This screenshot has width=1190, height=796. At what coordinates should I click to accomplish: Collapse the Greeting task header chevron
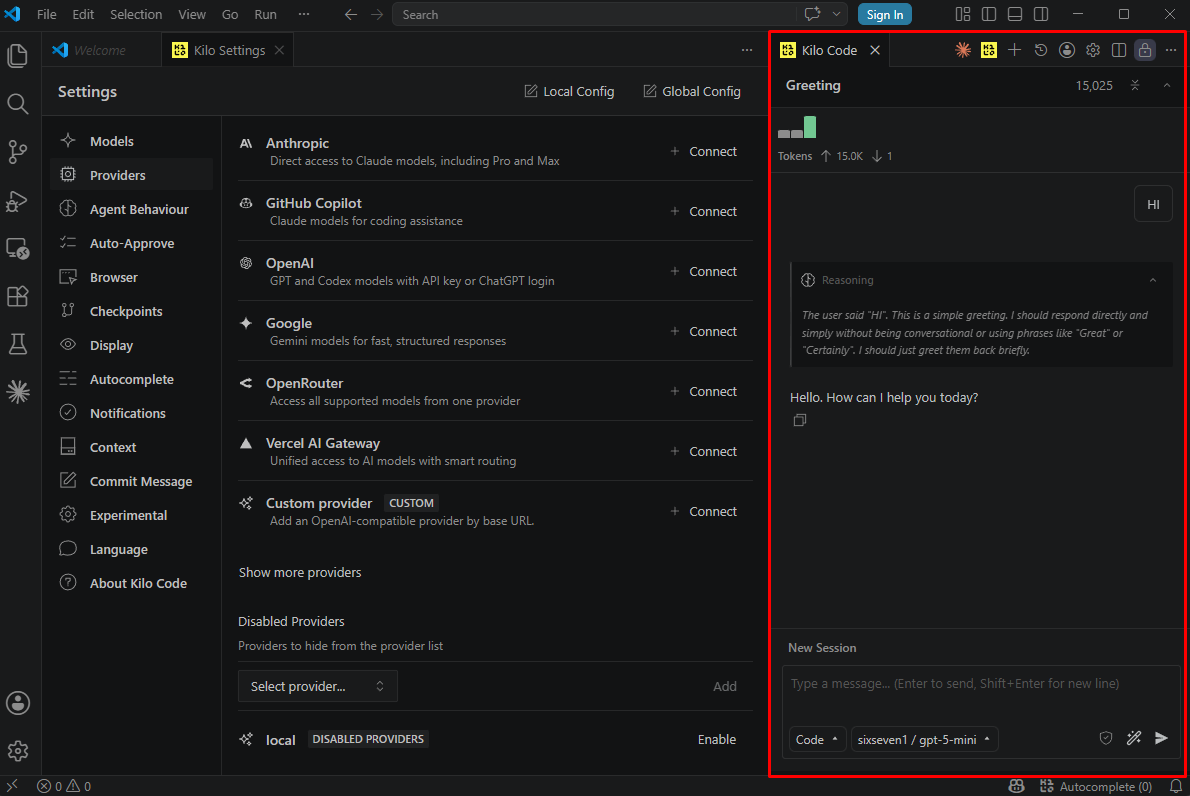point(1166,86)
